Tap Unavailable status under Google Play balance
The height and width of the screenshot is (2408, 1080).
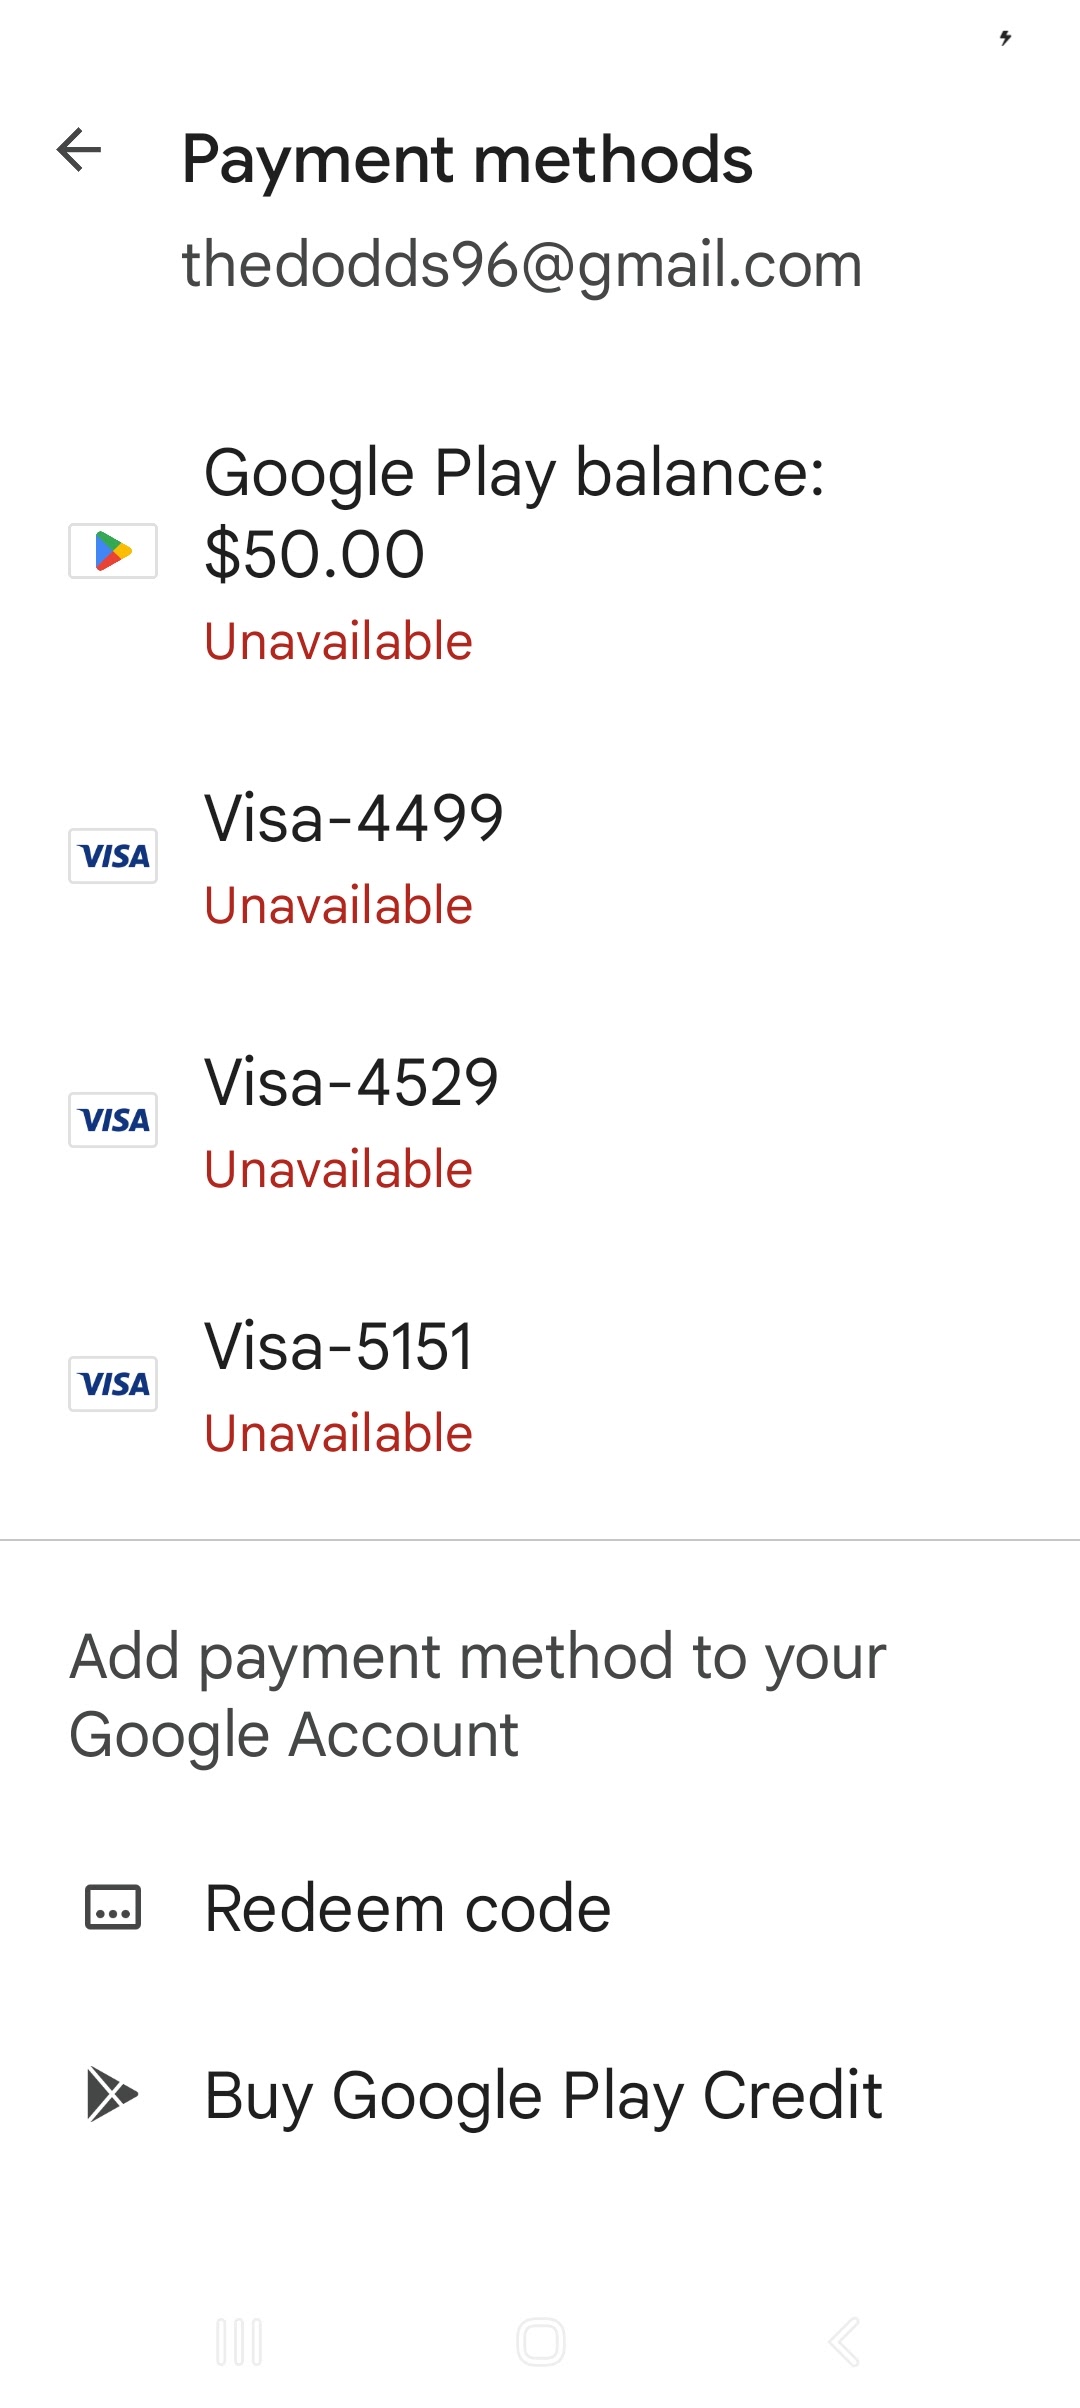click(338, 642)
